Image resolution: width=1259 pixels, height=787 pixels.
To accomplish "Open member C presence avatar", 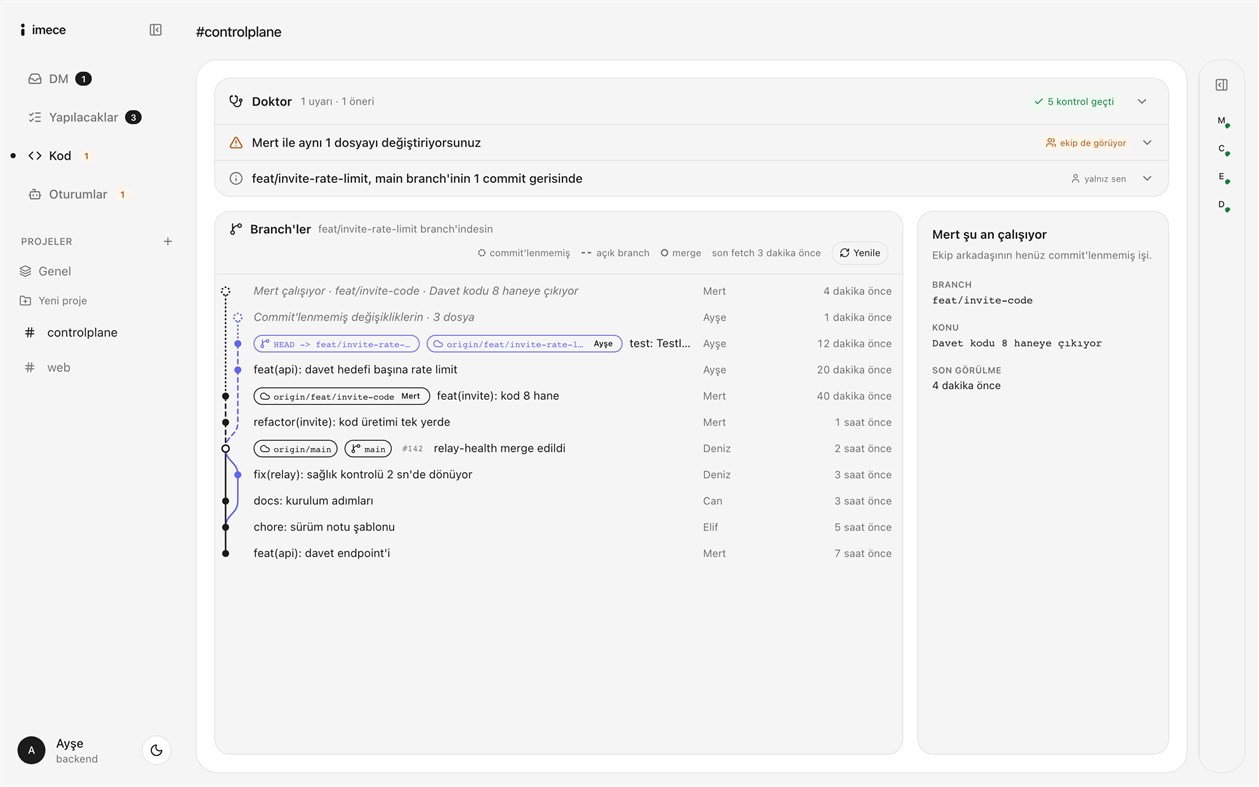I will click(1222, 149).
